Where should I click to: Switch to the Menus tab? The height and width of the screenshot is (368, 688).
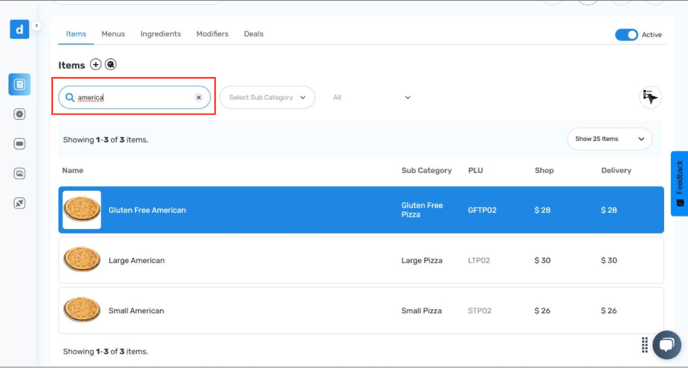coord(113,34)
